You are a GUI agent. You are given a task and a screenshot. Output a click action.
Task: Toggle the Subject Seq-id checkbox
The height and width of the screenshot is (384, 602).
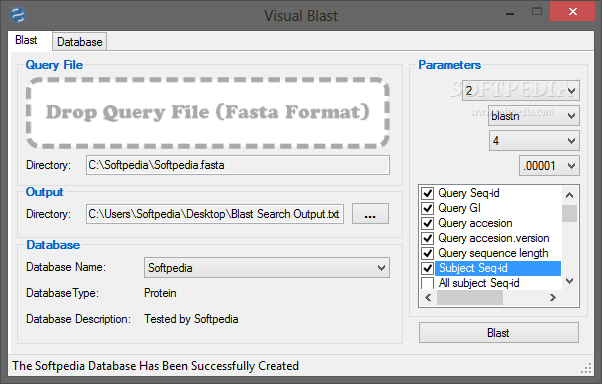[427, 268]
